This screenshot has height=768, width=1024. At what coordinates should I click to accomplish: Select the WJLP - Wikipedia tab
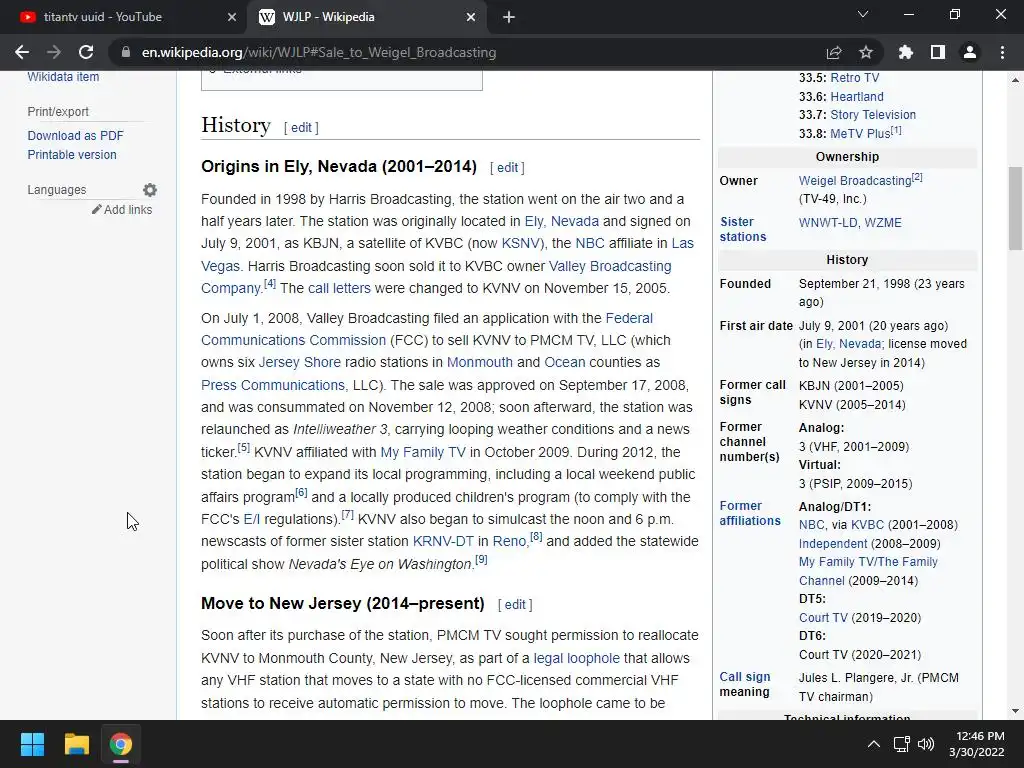pyautogui.click(x=366, y=18)
